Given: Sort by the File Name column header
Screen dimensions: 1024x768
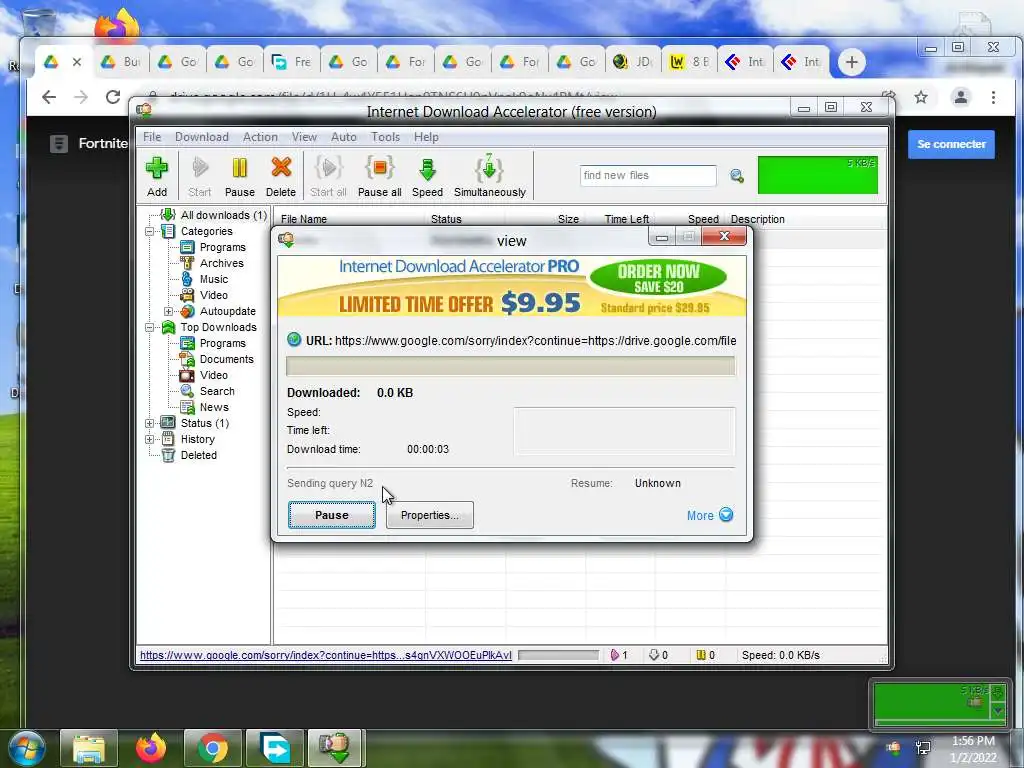Looking at the screenshot, I should [304, 219].
